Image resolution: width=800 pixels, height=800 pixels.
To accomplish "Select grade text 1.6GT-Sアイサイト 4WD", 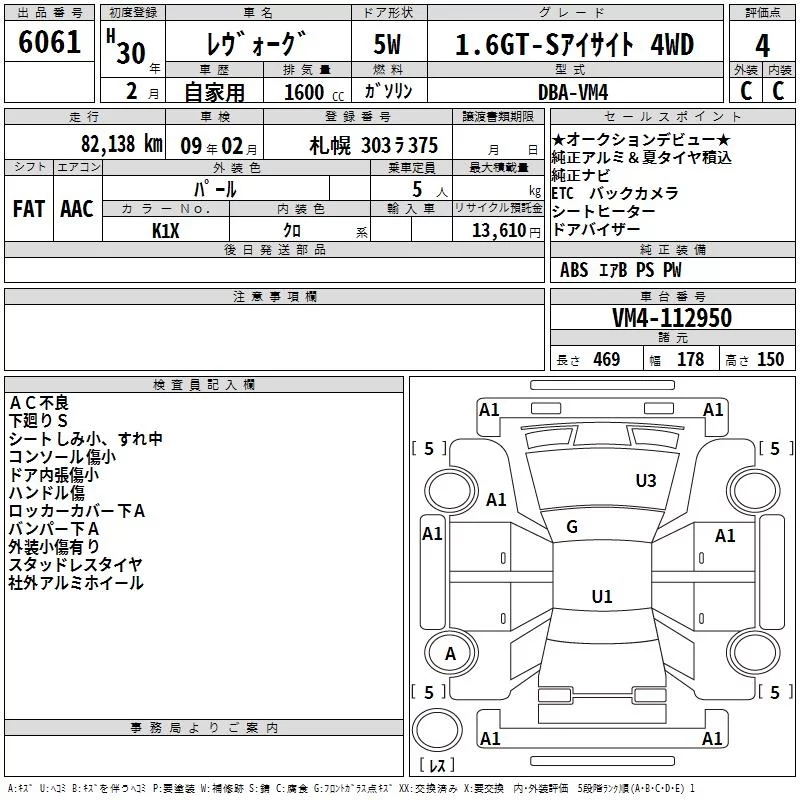I will 574,44.
